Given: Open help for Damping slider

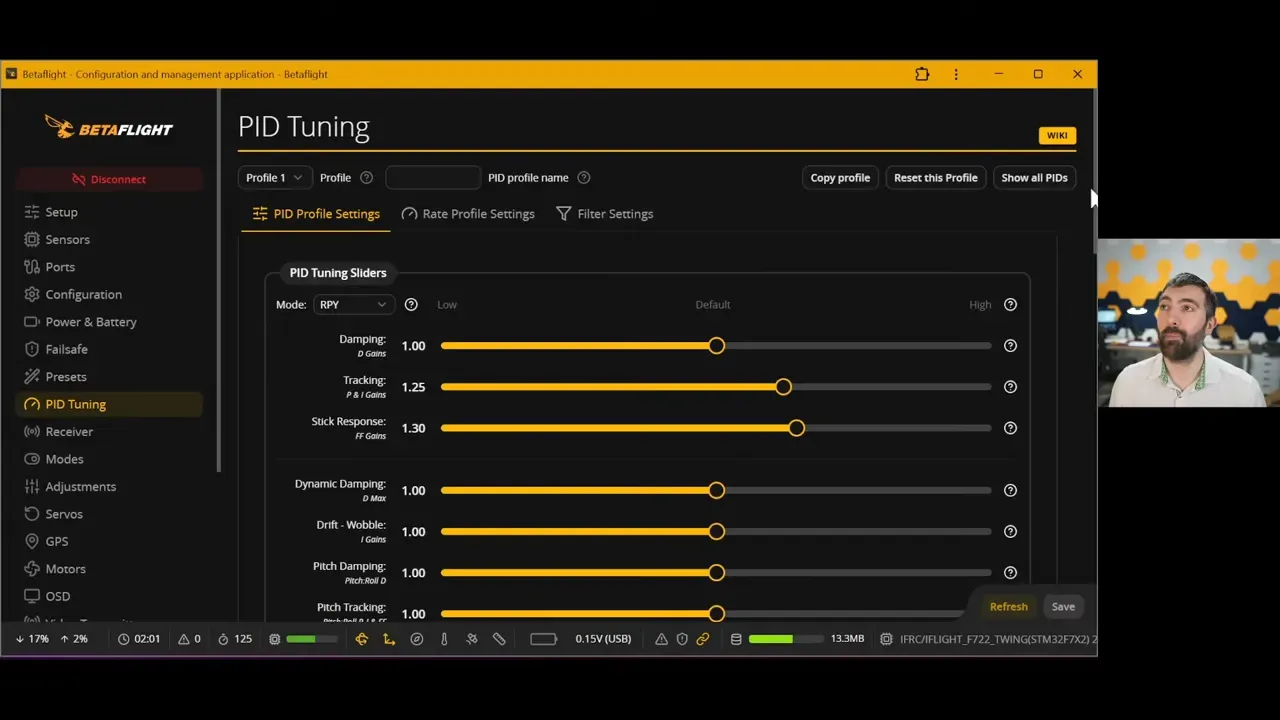Looking at the screenshot, I should tap(1010, 346).
